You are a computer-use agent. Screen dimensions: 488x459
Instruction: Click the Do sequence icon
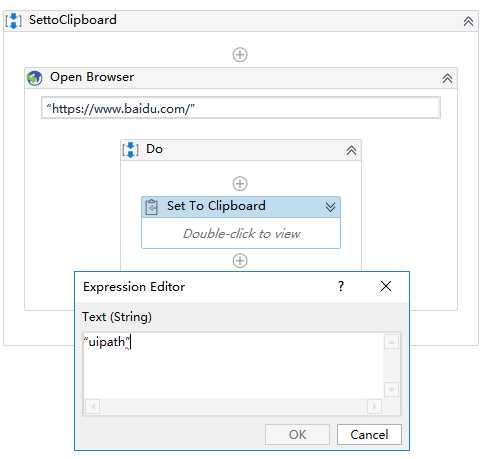pyautogui.click(x=130, y=150)
